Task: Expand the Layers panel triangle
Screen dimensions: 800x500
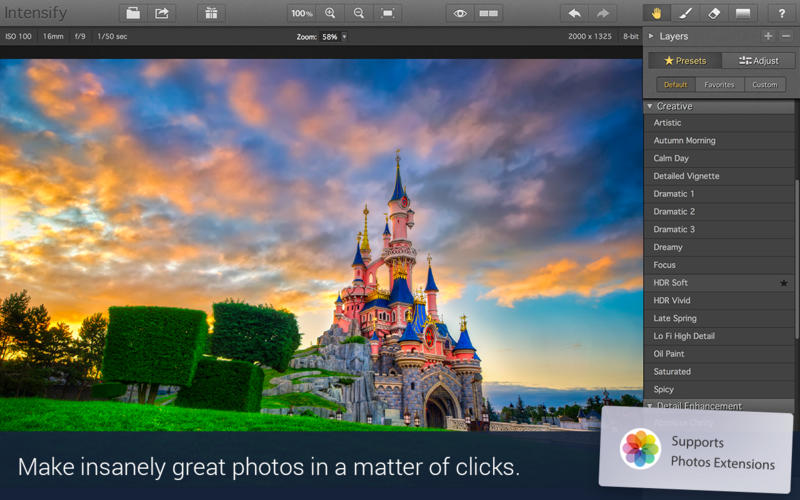Action: point(651,36)
